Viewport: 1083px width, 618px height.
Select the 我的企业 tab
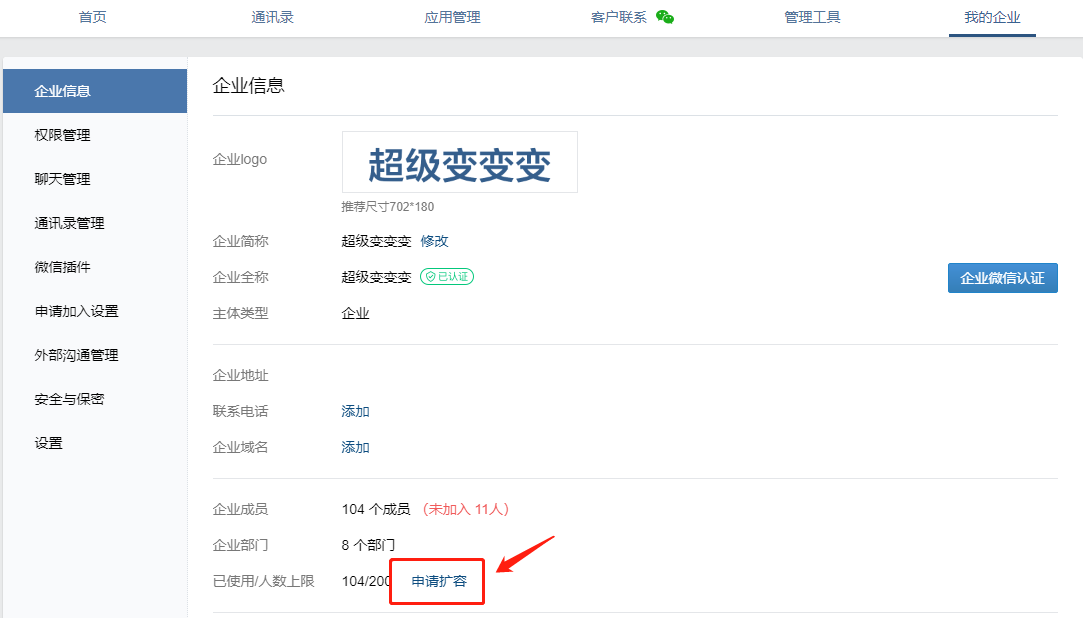992,17
